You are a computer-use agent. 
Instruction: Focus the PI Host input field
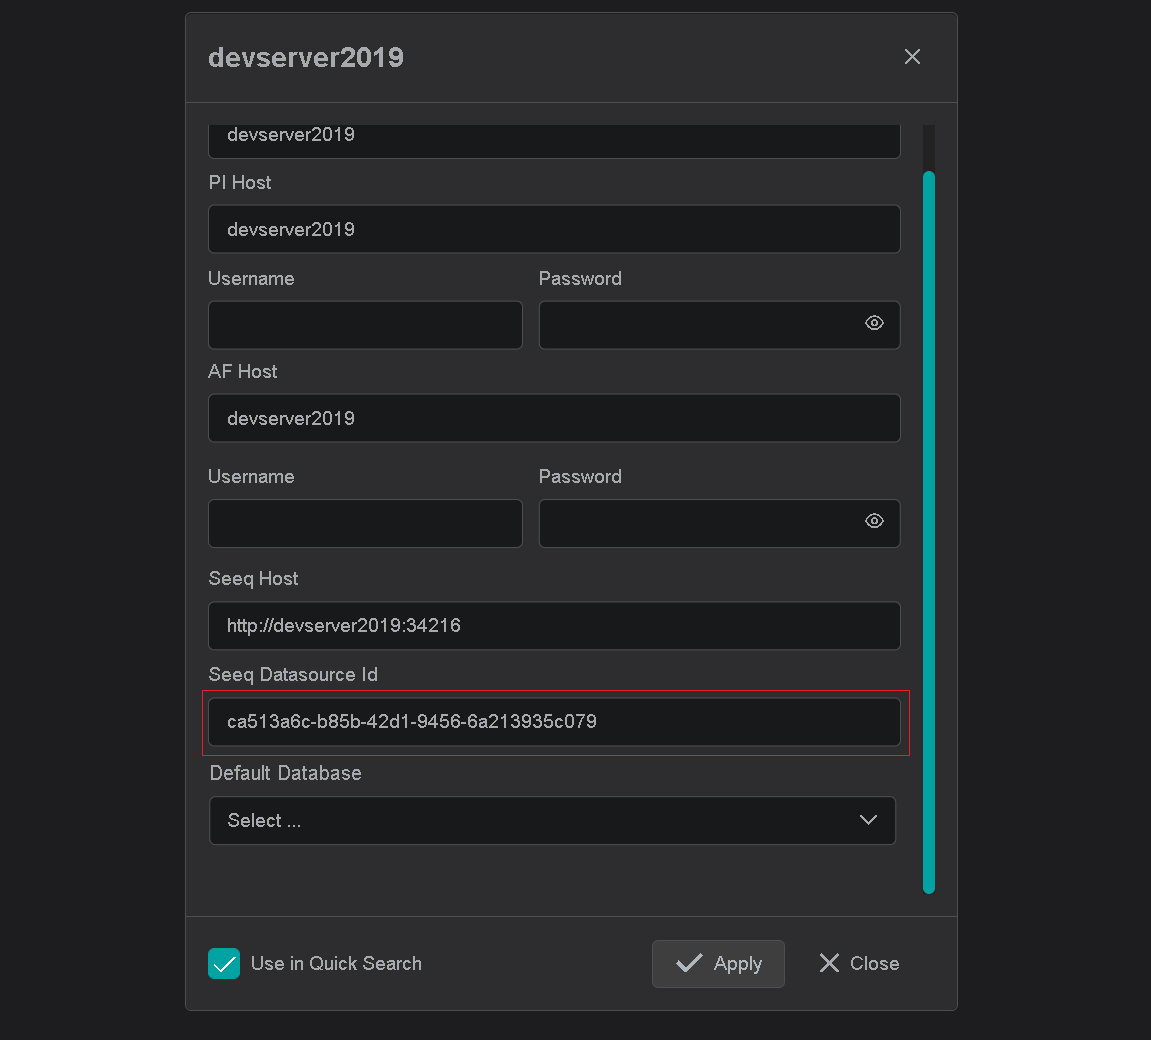[x=554, y=229]
